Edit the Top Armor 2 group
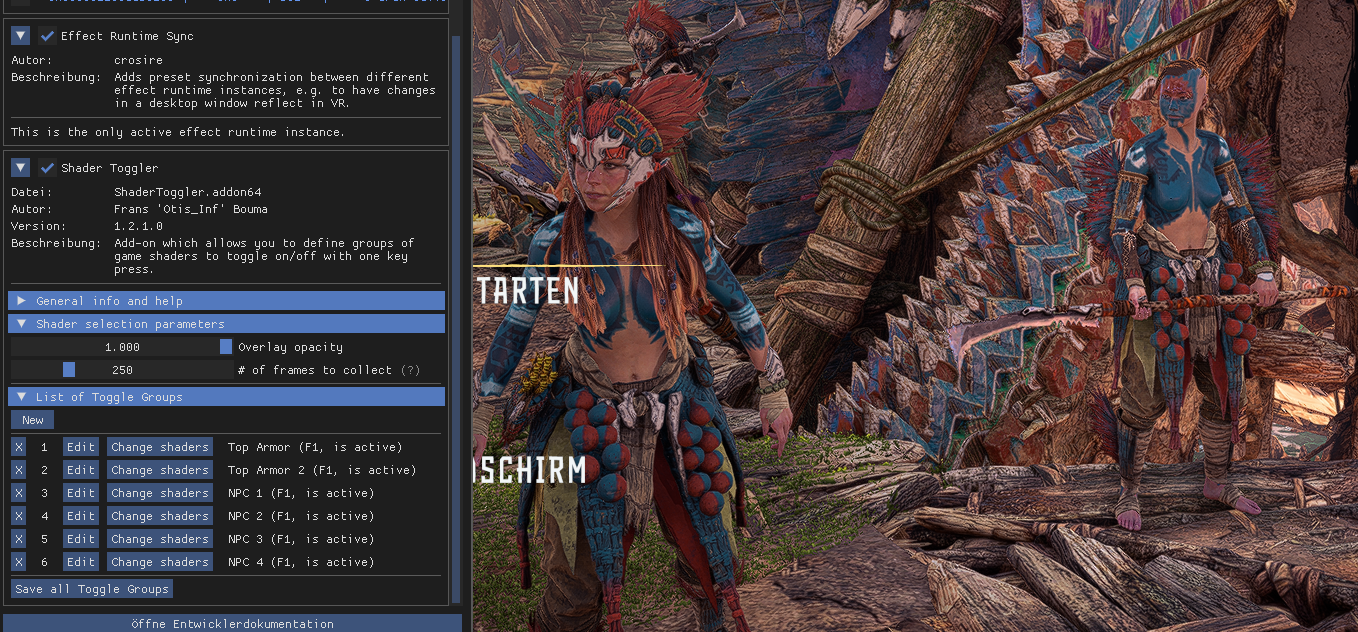This screenshot has height=632, width=1358. tap(81, 470)
